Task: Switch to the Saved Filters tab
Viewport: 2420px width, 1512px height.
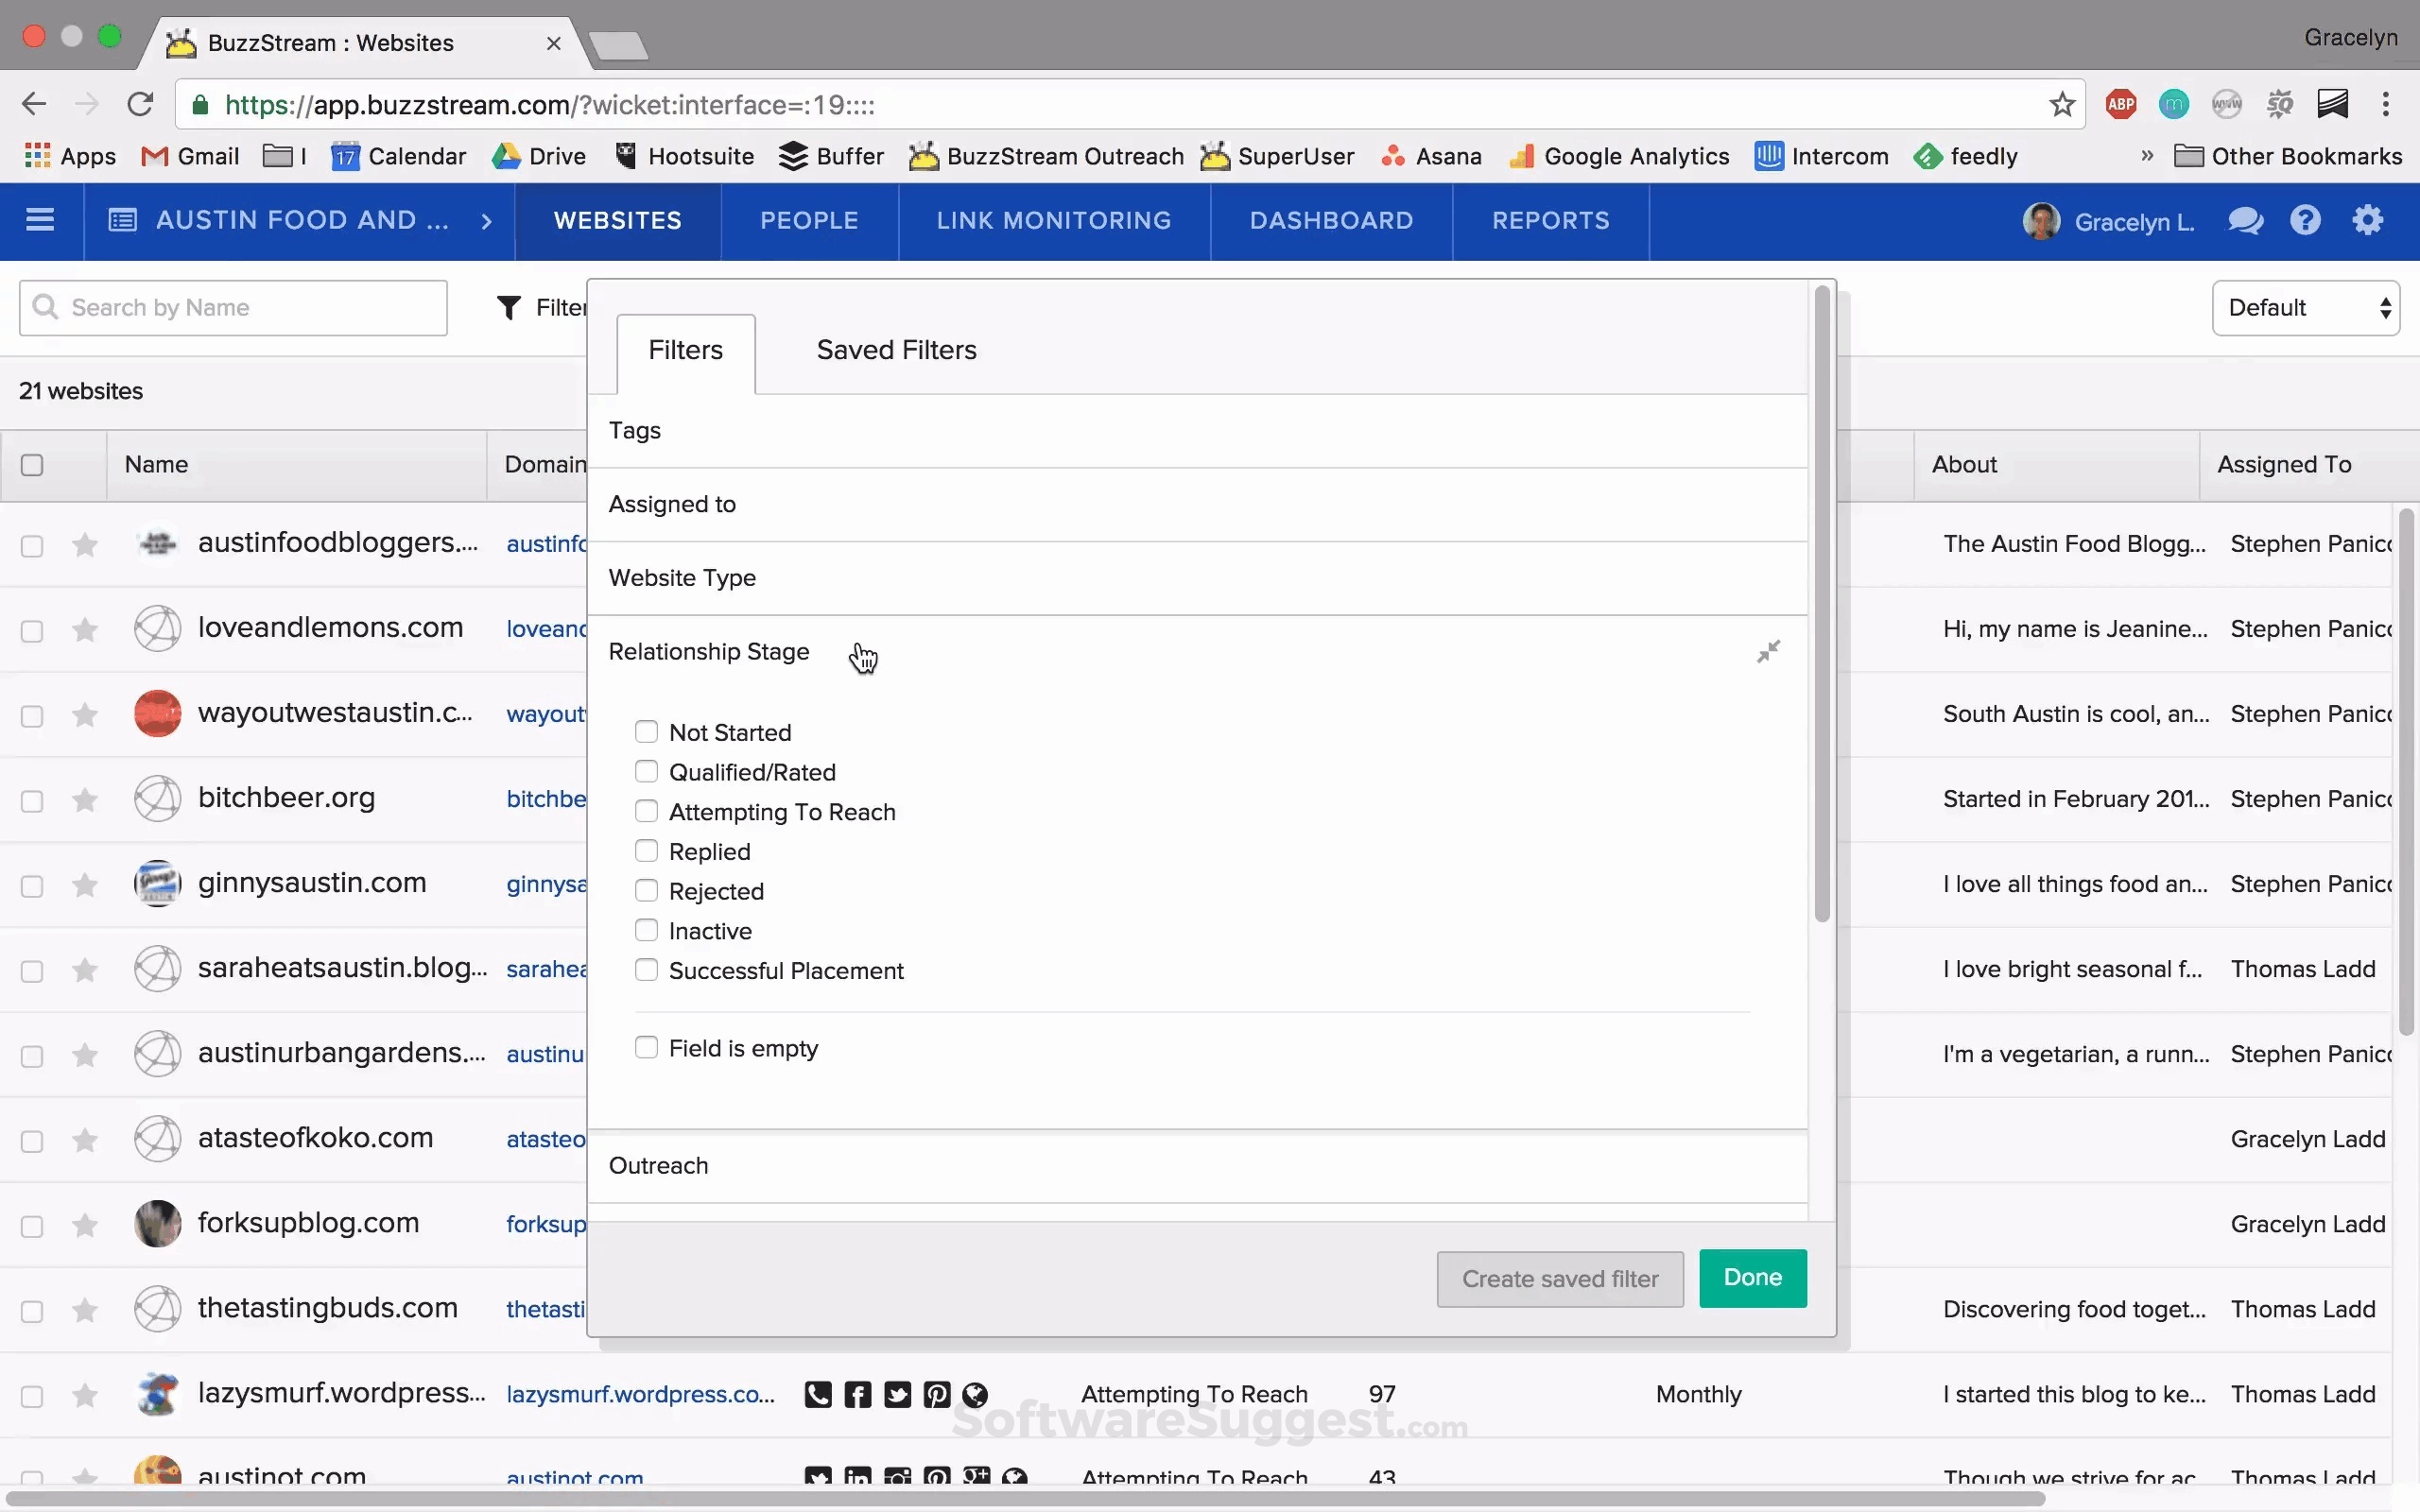Action: point(895,350)
